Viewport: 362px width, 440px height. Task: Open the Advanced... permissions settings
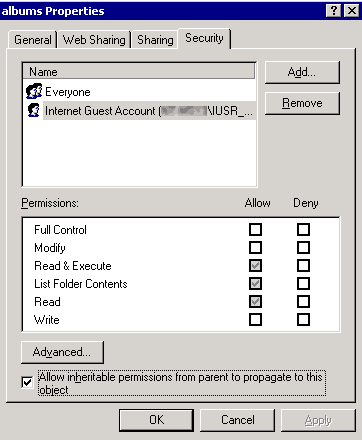click(x=62, y=352)
